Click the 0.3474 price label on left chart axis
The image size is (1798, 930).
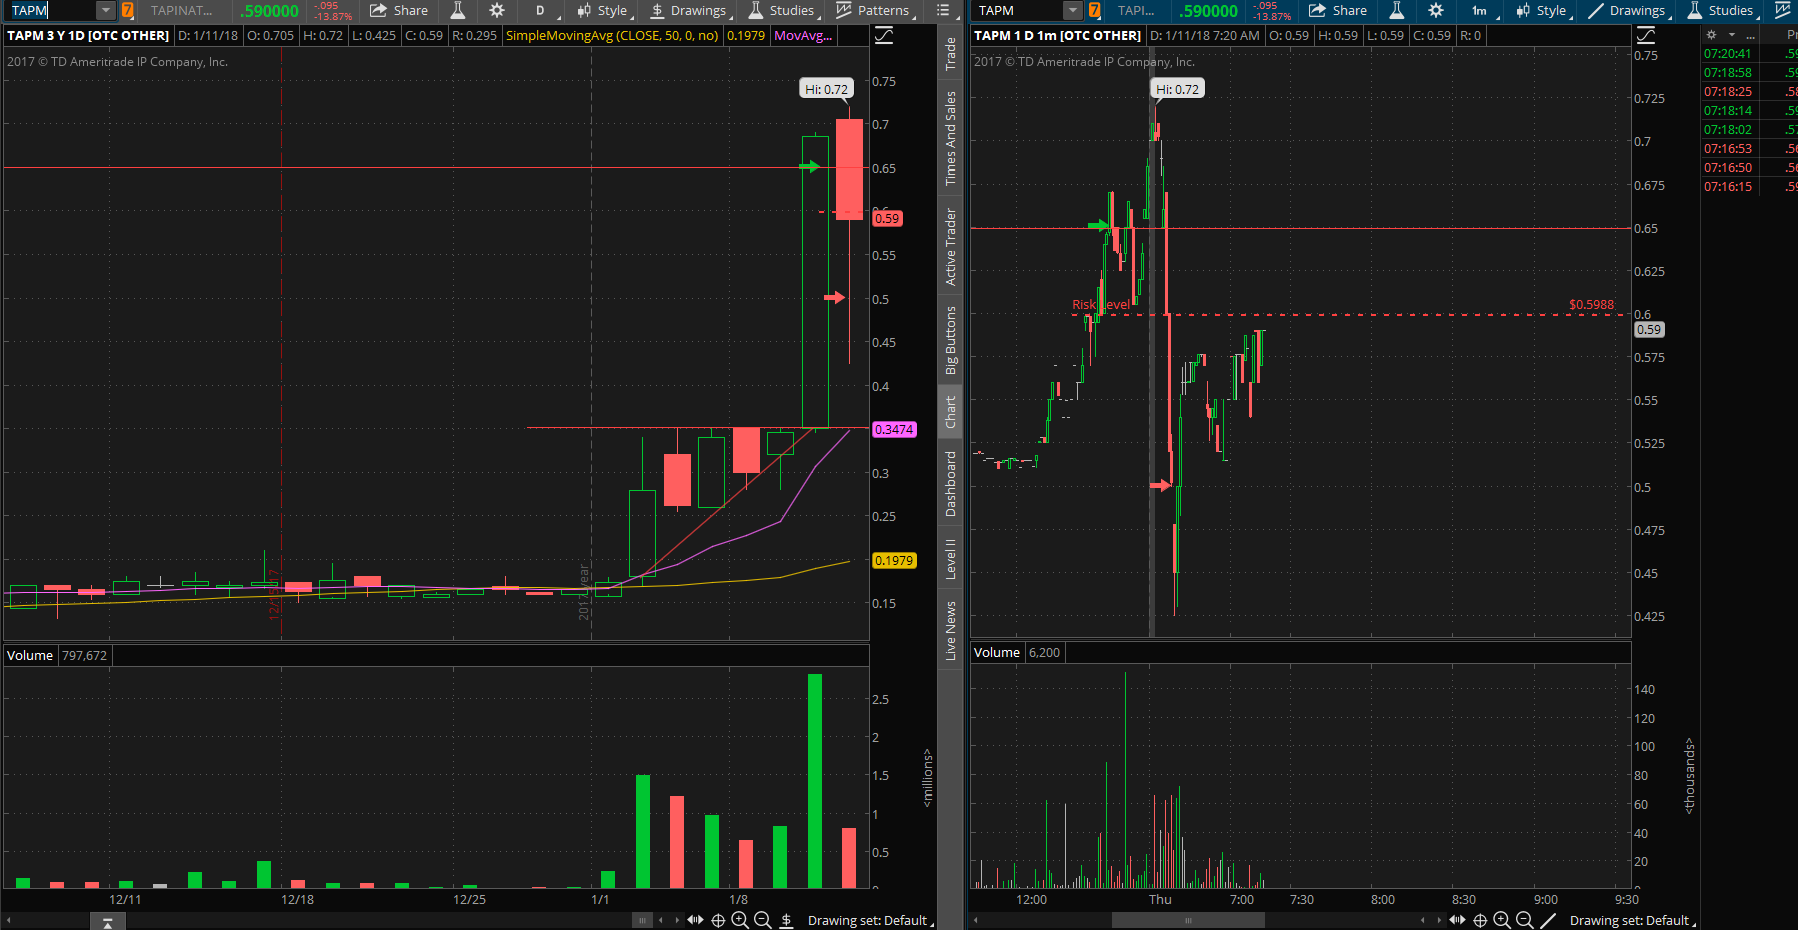coord(894,430)
